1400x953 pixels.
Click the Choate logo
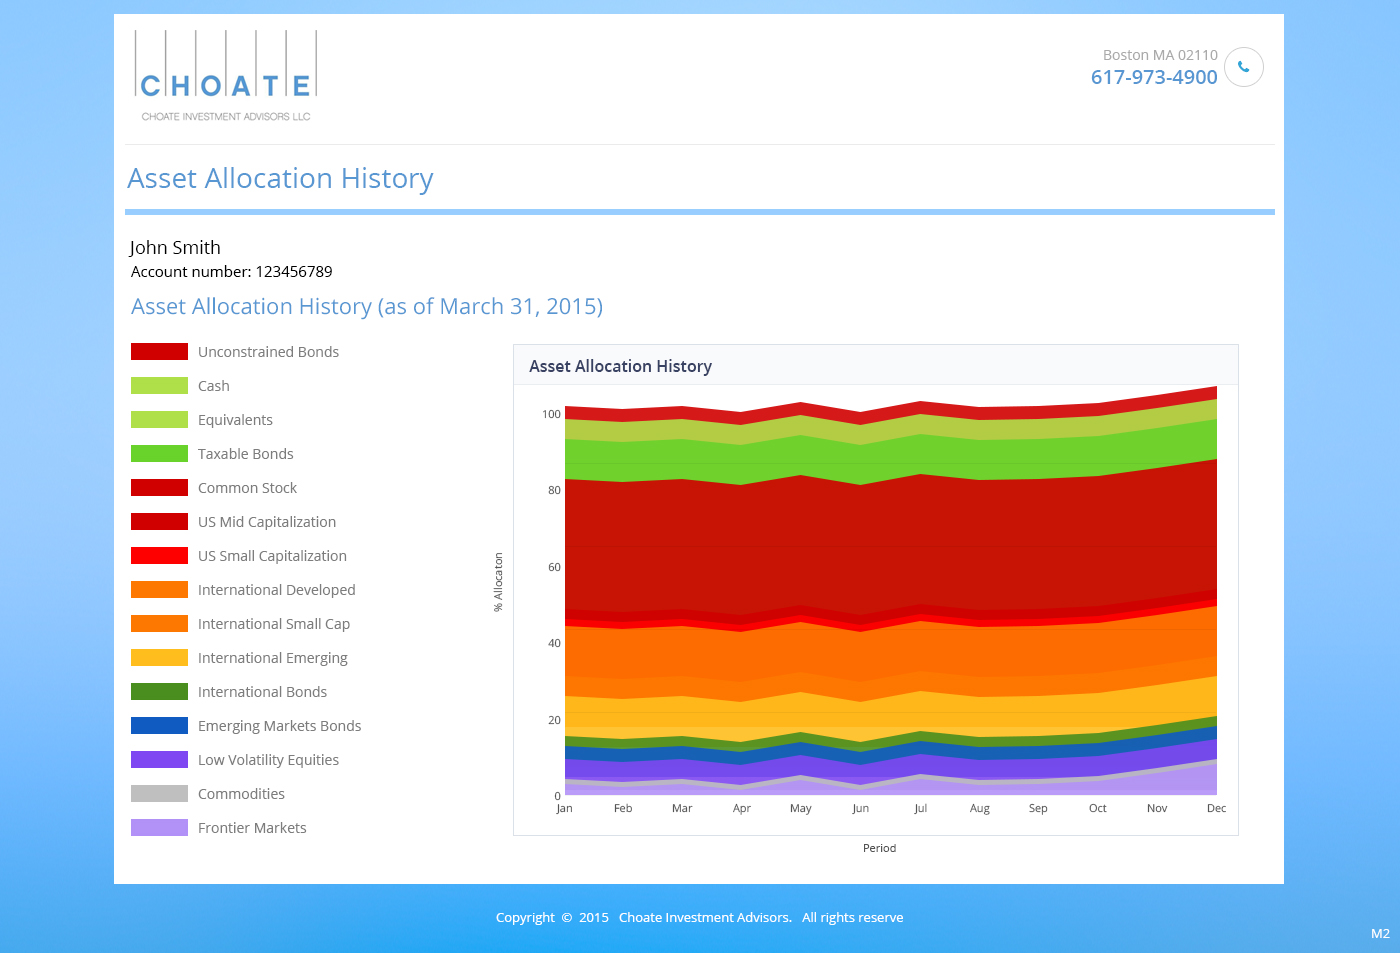coord(226,76)
